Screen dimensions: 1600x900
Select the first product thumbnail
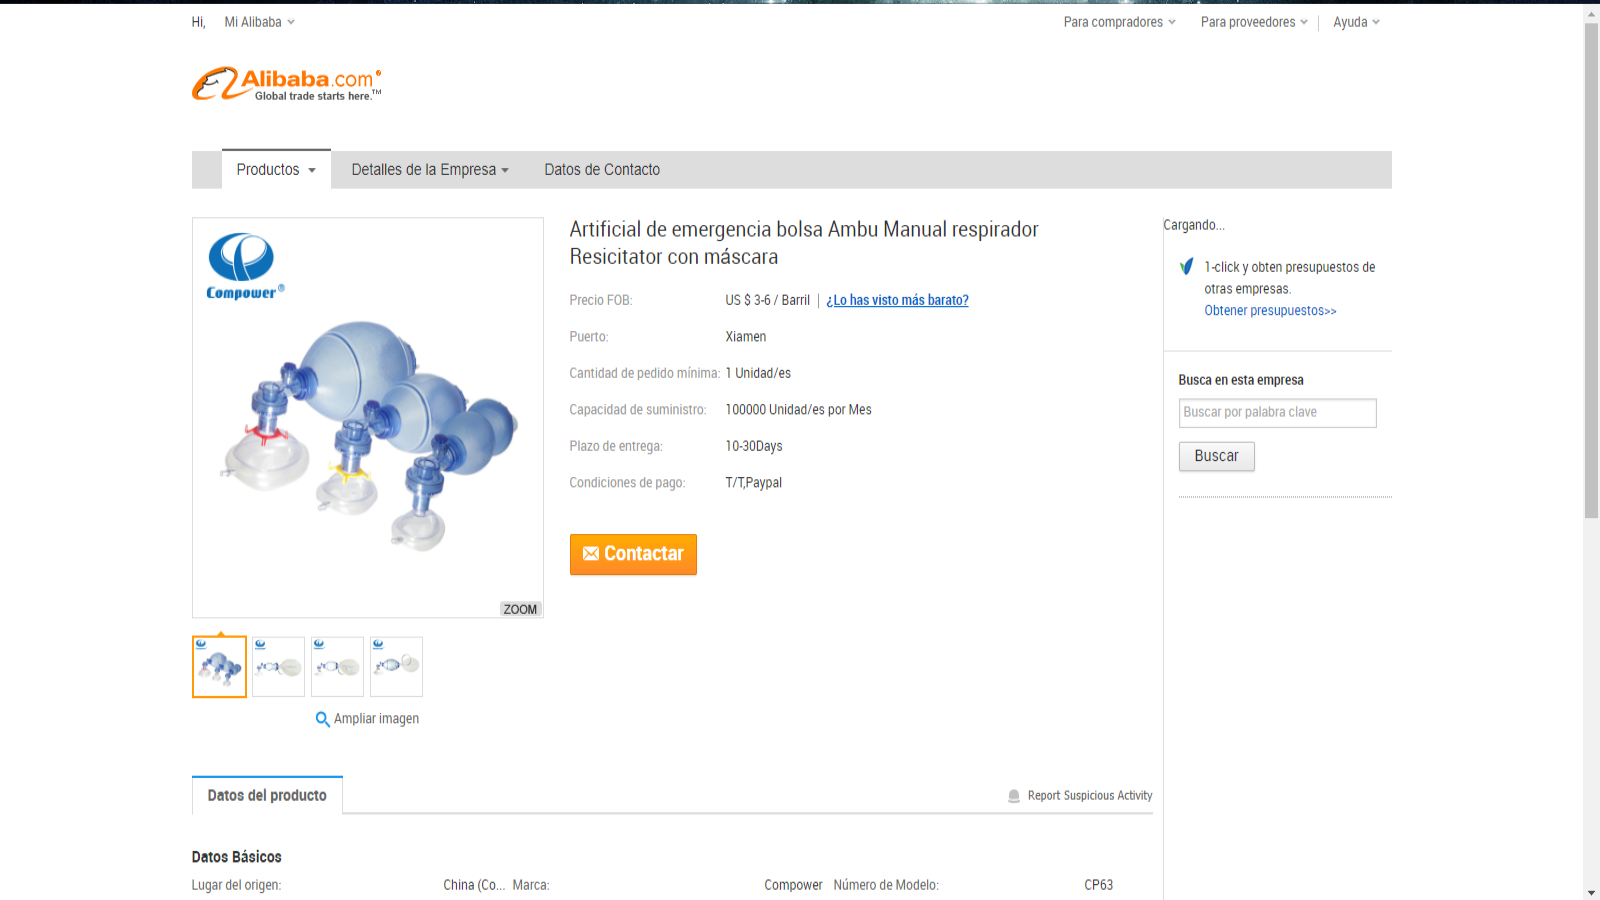[x=219, y=667]
